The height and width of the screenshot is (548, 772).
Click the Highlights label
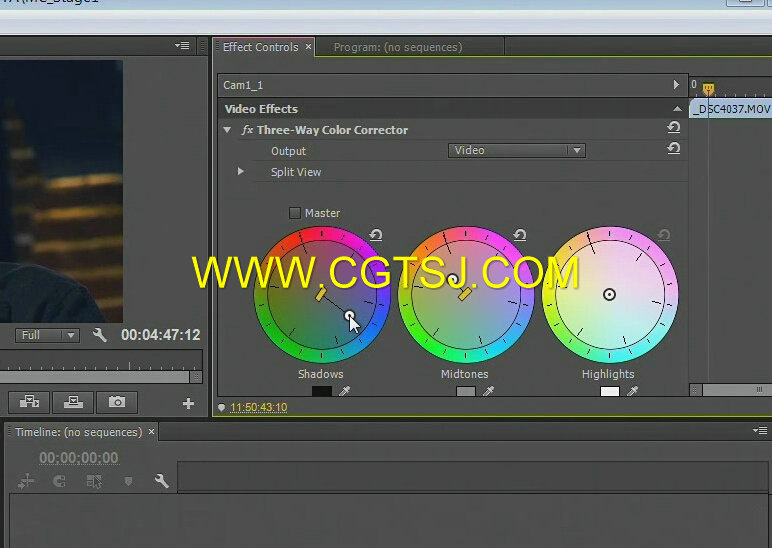click(608, 374)
